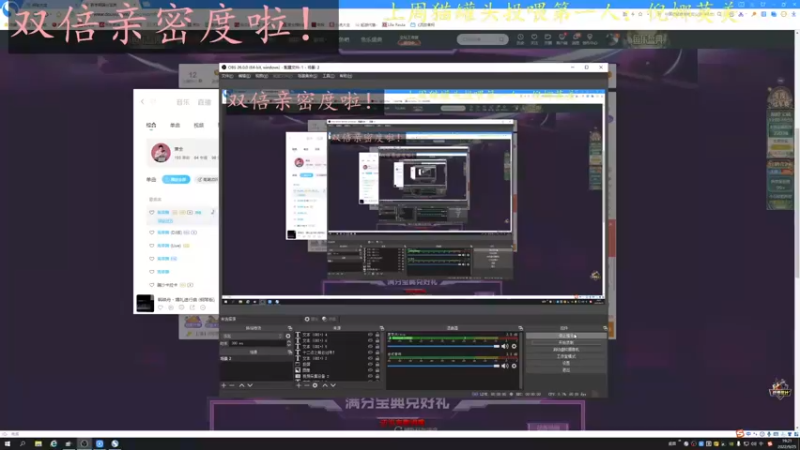Like the currently playing song in the results
Image resolution: width=800 pixels, height=450 pixels.
(152, 212)
